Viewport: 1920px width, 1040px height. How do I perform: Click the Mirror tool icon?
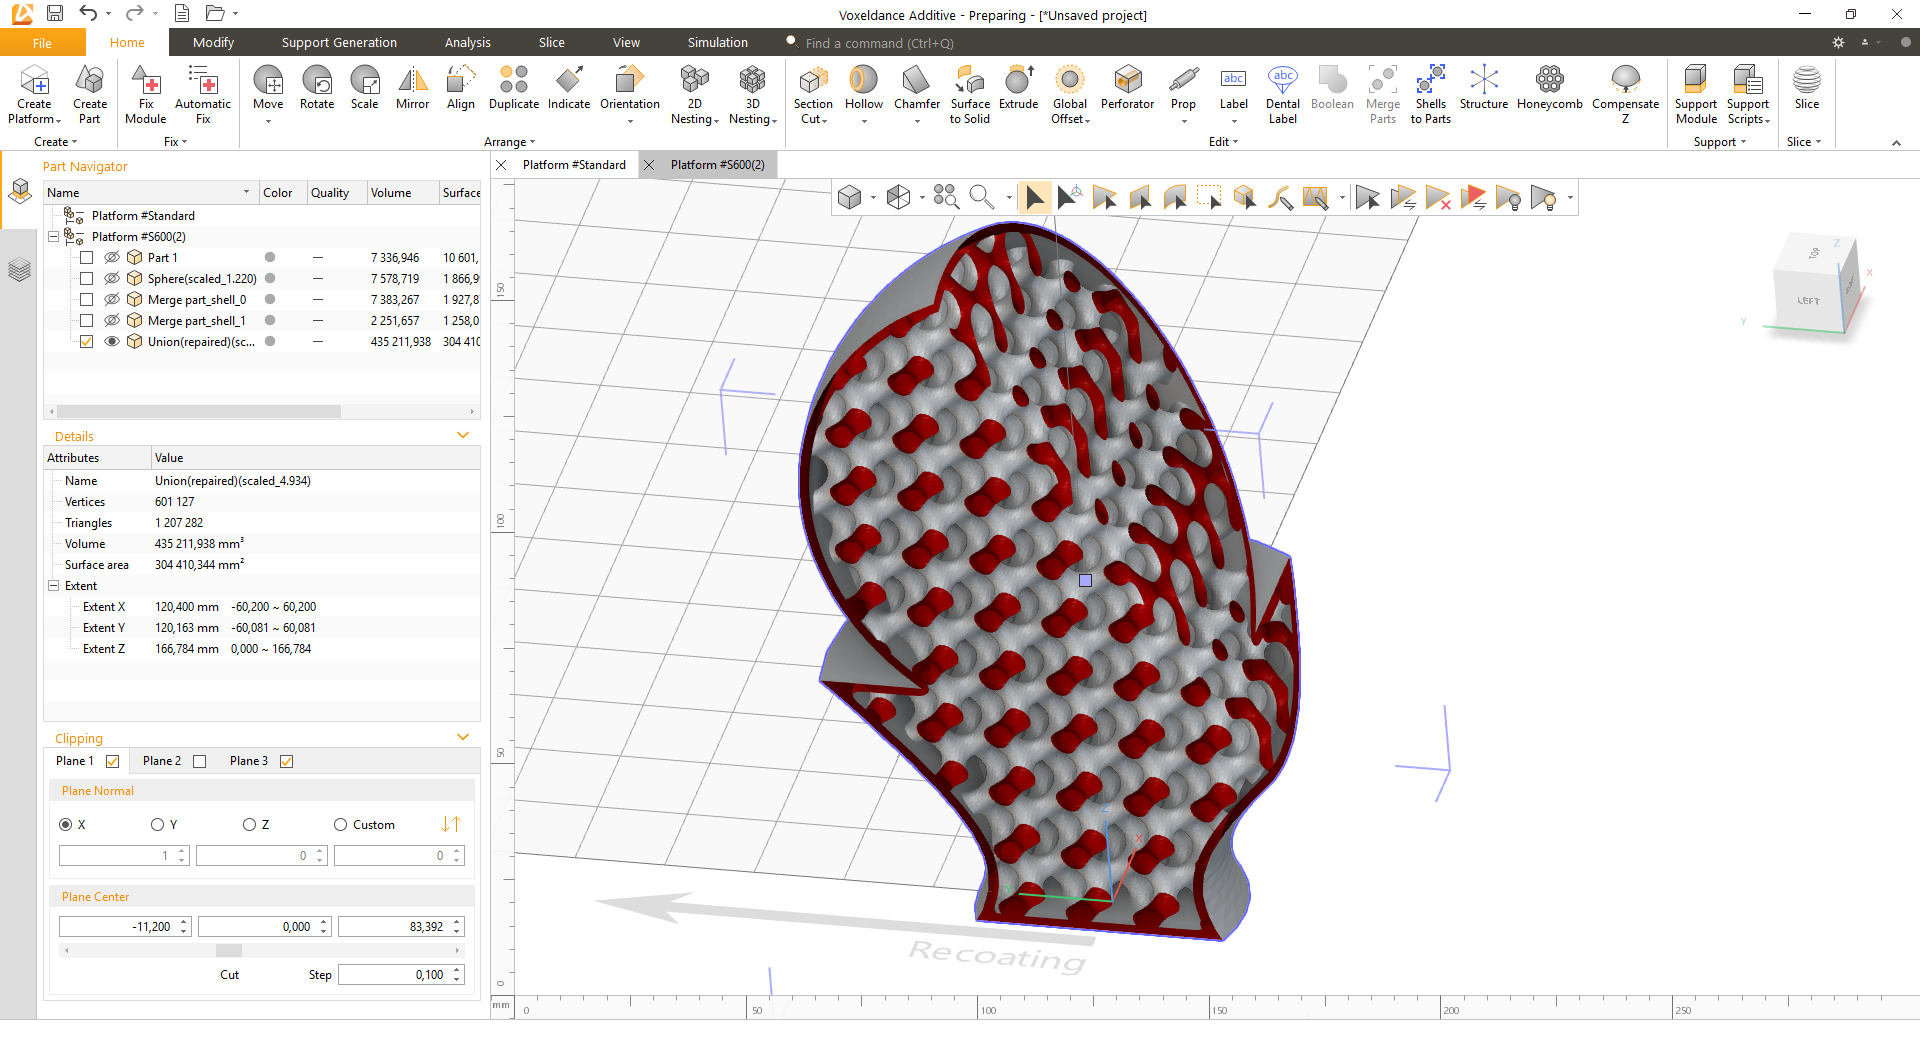click(412, 82)
